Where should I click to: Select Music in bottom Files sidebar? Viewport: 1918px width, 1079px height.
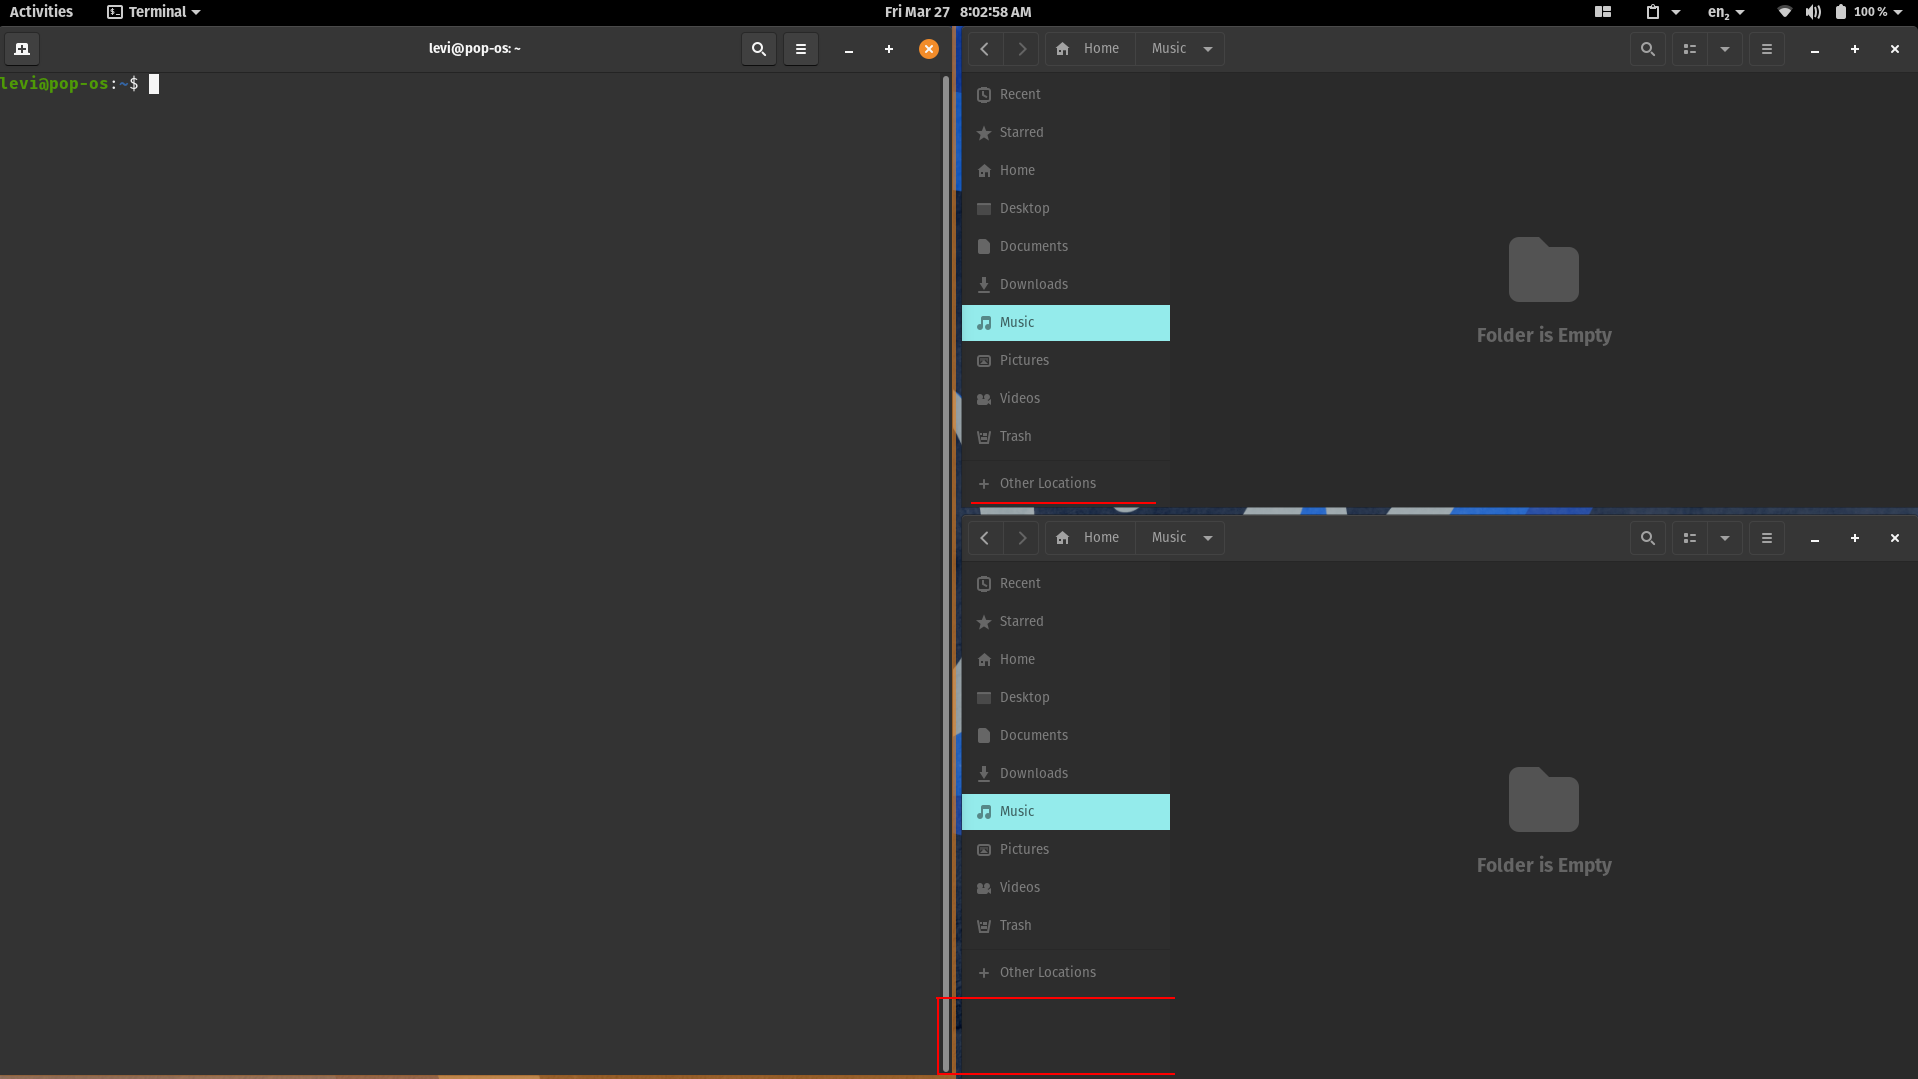pos(1066,812)
